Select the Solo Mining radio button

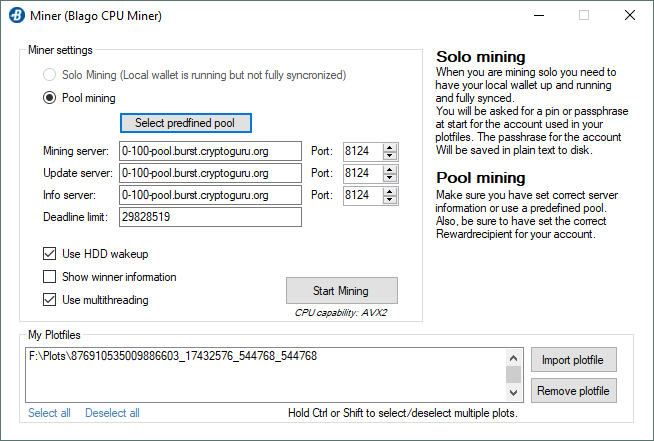tap(49, 75)
